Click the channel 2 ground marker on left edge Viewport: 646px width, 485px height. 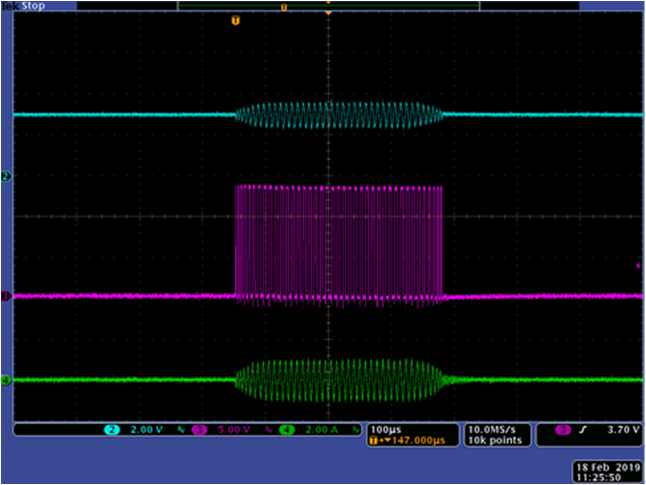(6, 176)
